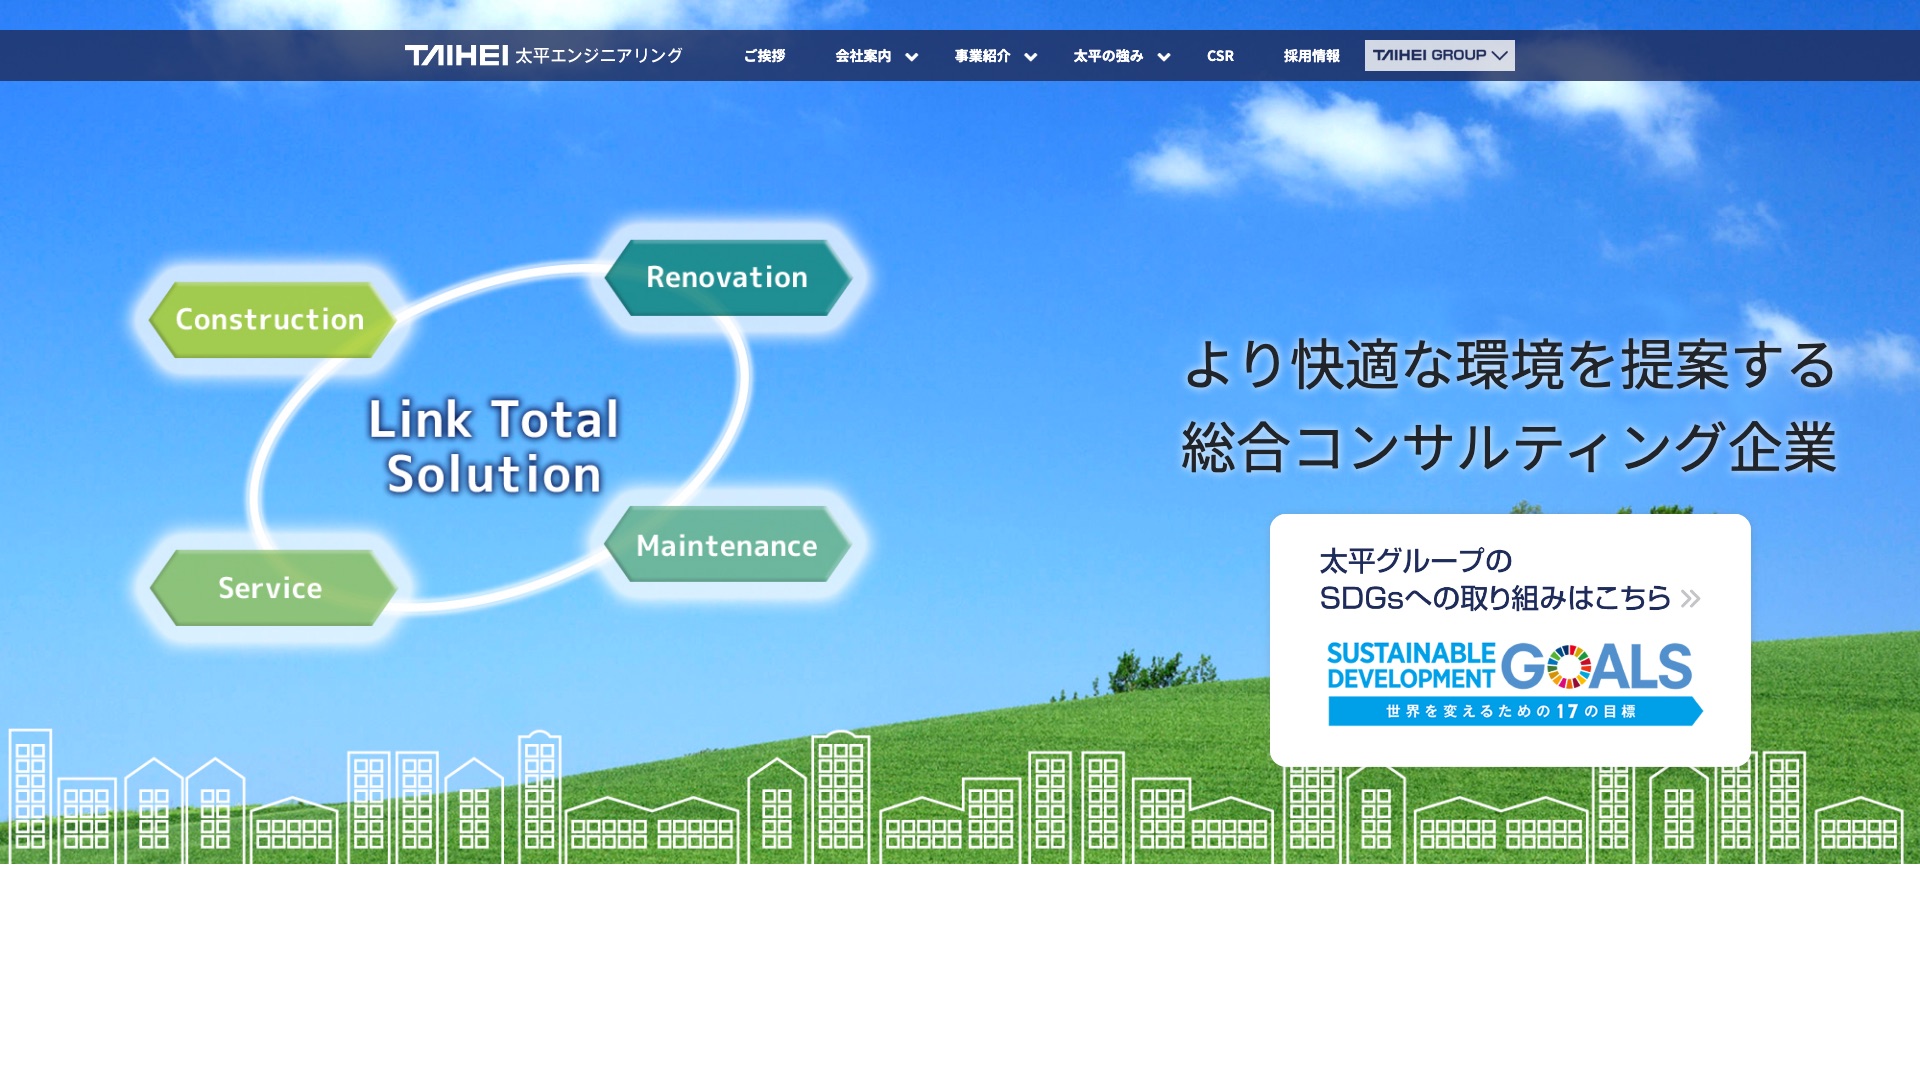Open the 太平の強み menu item
Image resolution: width=1920 pixels, height=1080 pixels.
tap(1108, 56)
